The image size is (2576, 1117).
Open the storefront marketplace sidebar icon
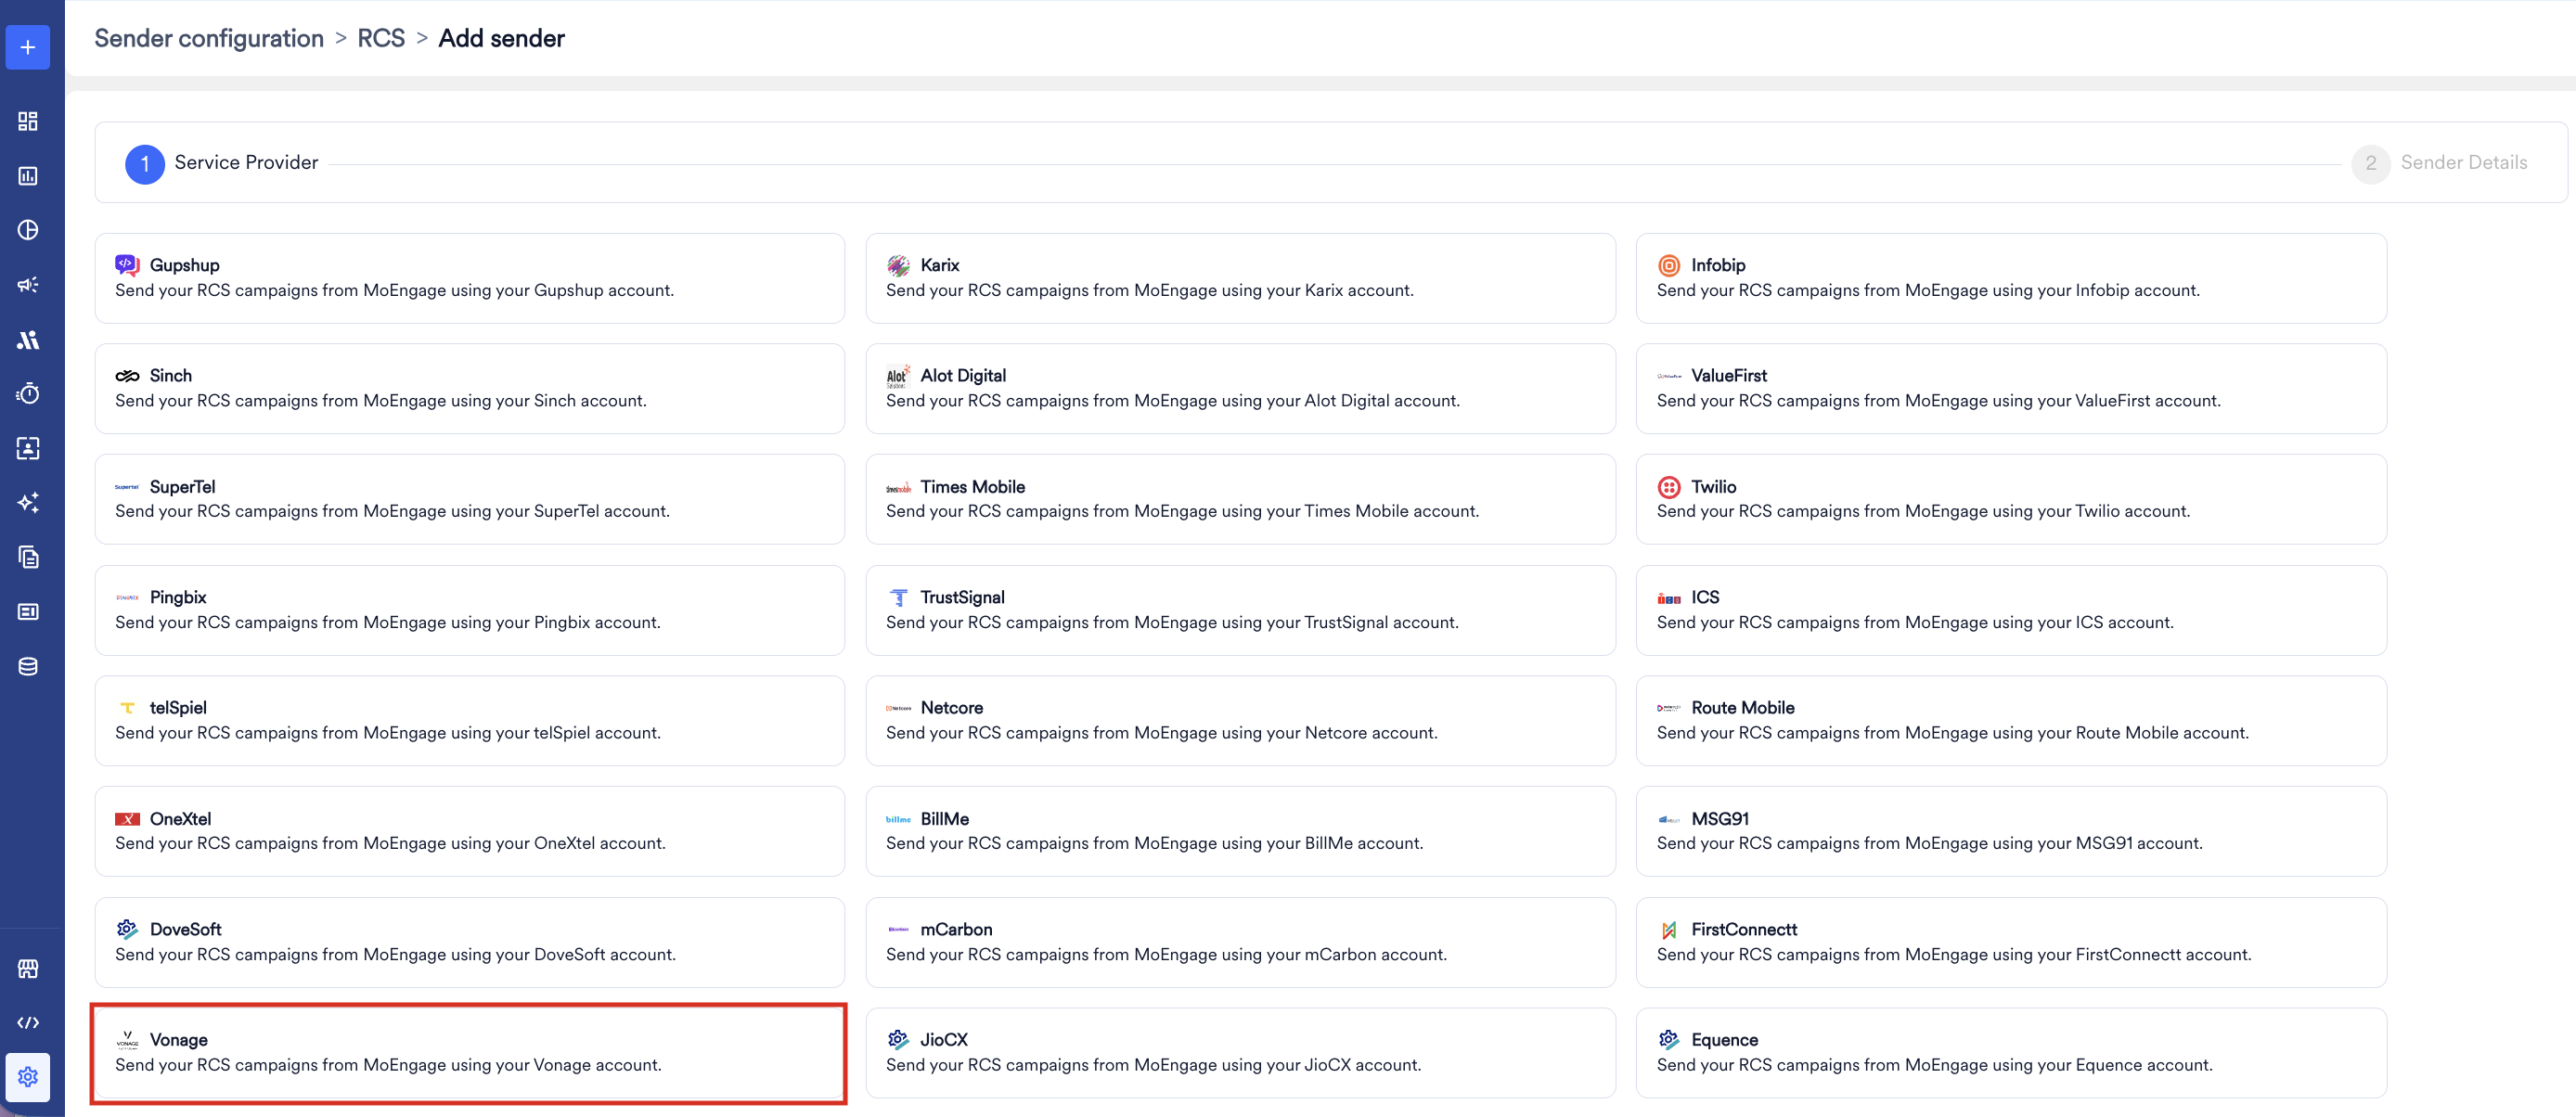(x=28, y=968)
